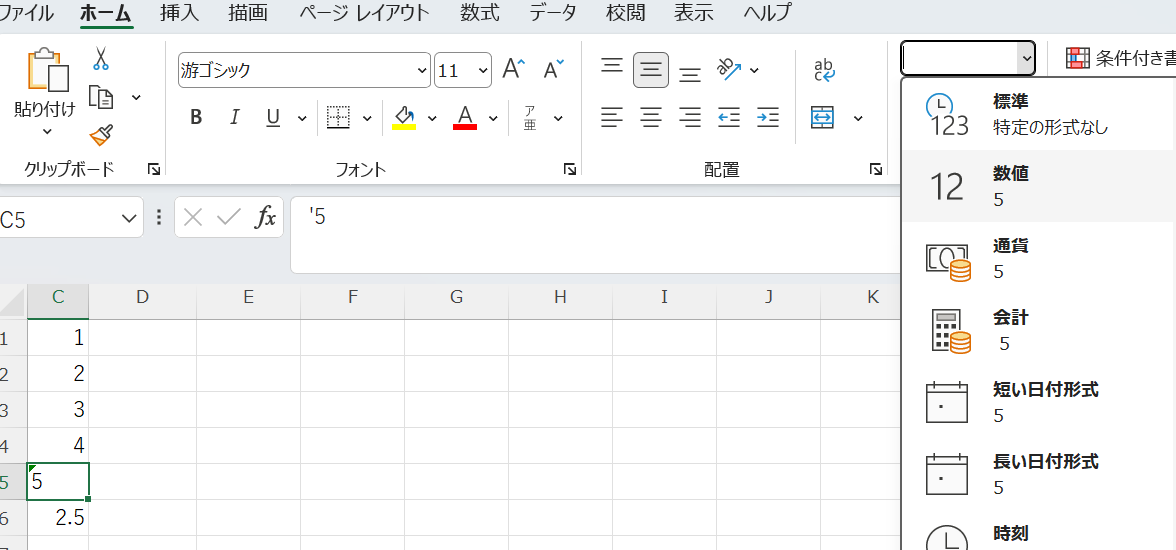Viewport: 1176px width, 550px height.
Task: Expand the Name Box dropdown arrow
Action: [129, 219]
